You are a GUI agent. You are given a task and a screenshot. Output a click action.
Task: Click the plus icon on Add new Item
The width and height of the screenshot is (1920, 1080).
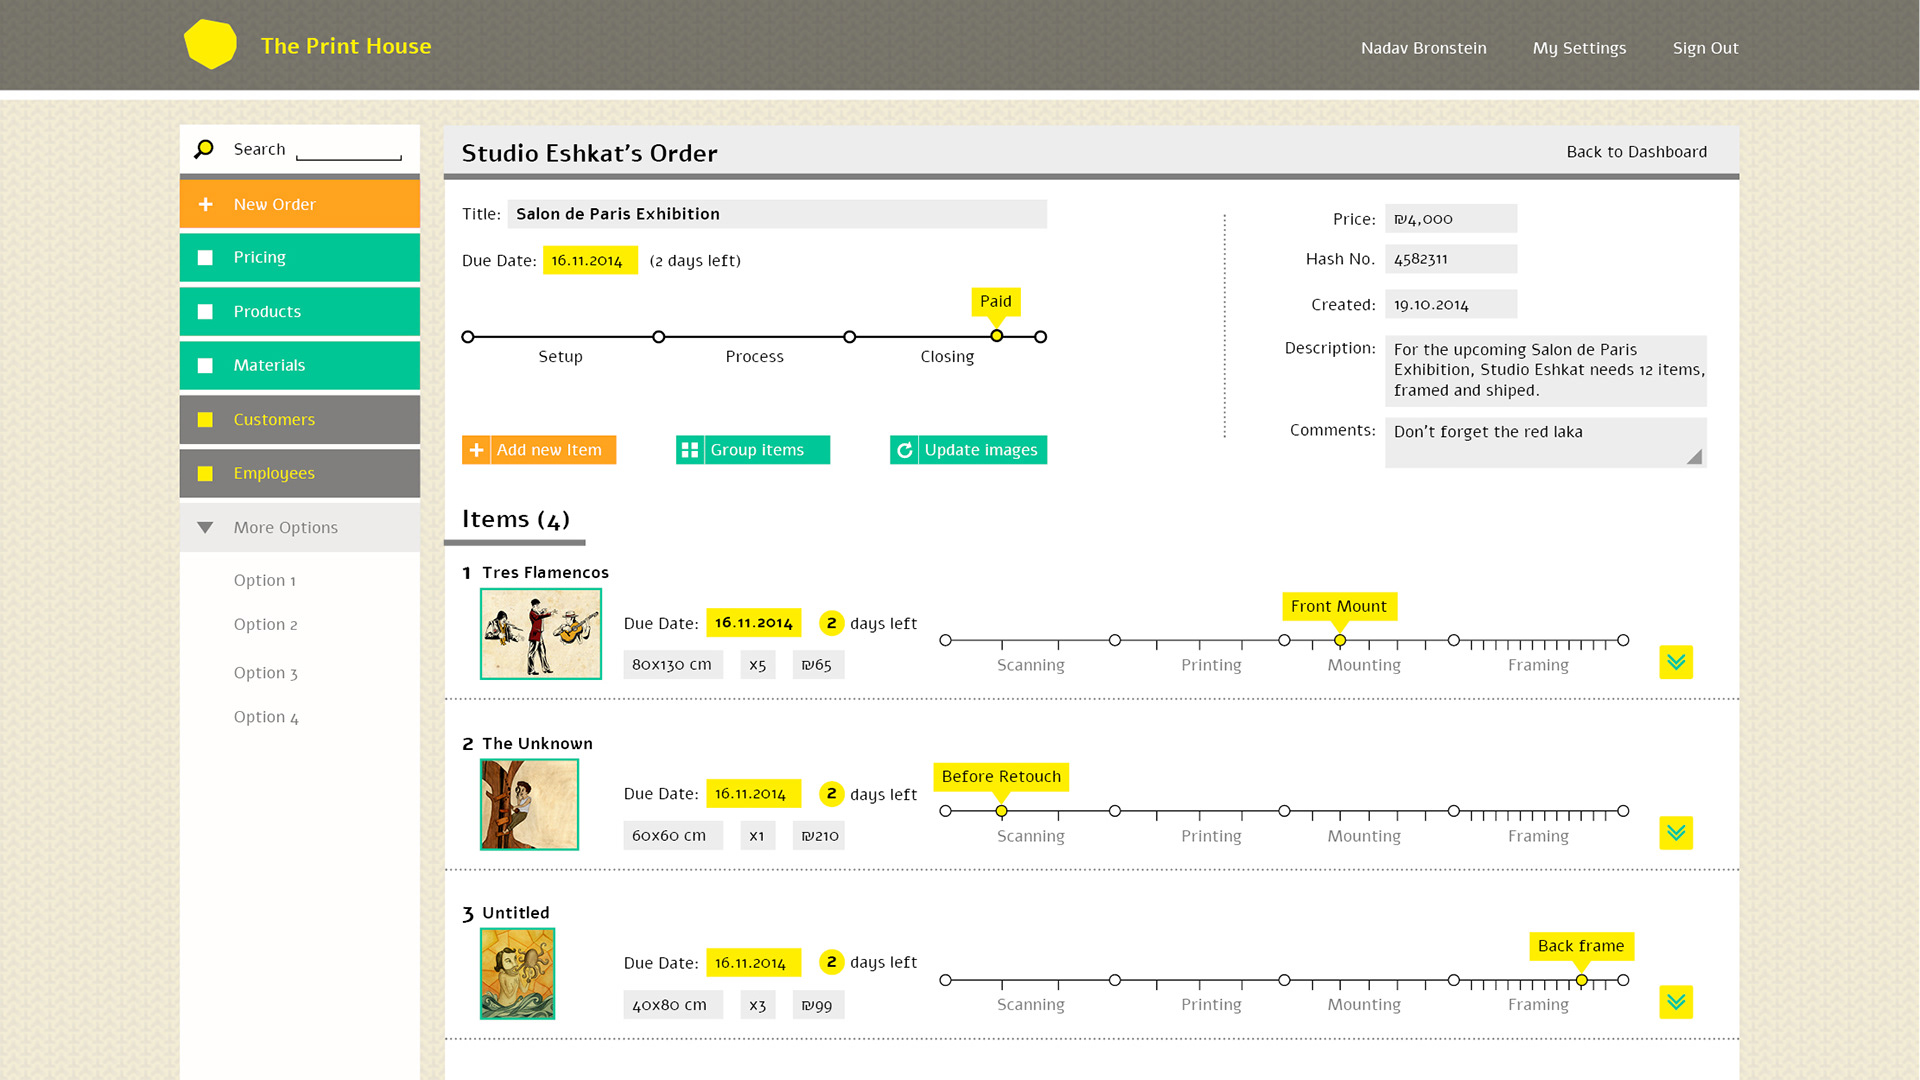coord(476,450)
